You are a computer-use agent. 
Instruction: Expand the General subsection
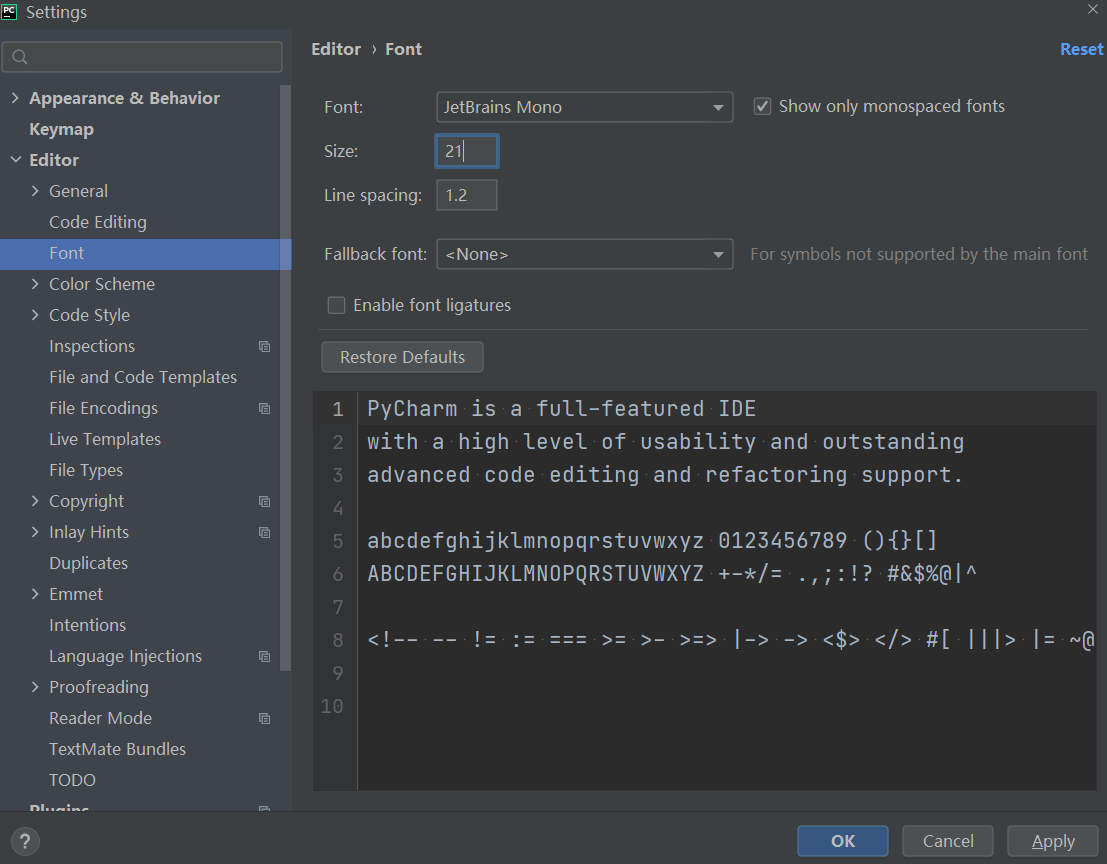click(x=35, y=191)
